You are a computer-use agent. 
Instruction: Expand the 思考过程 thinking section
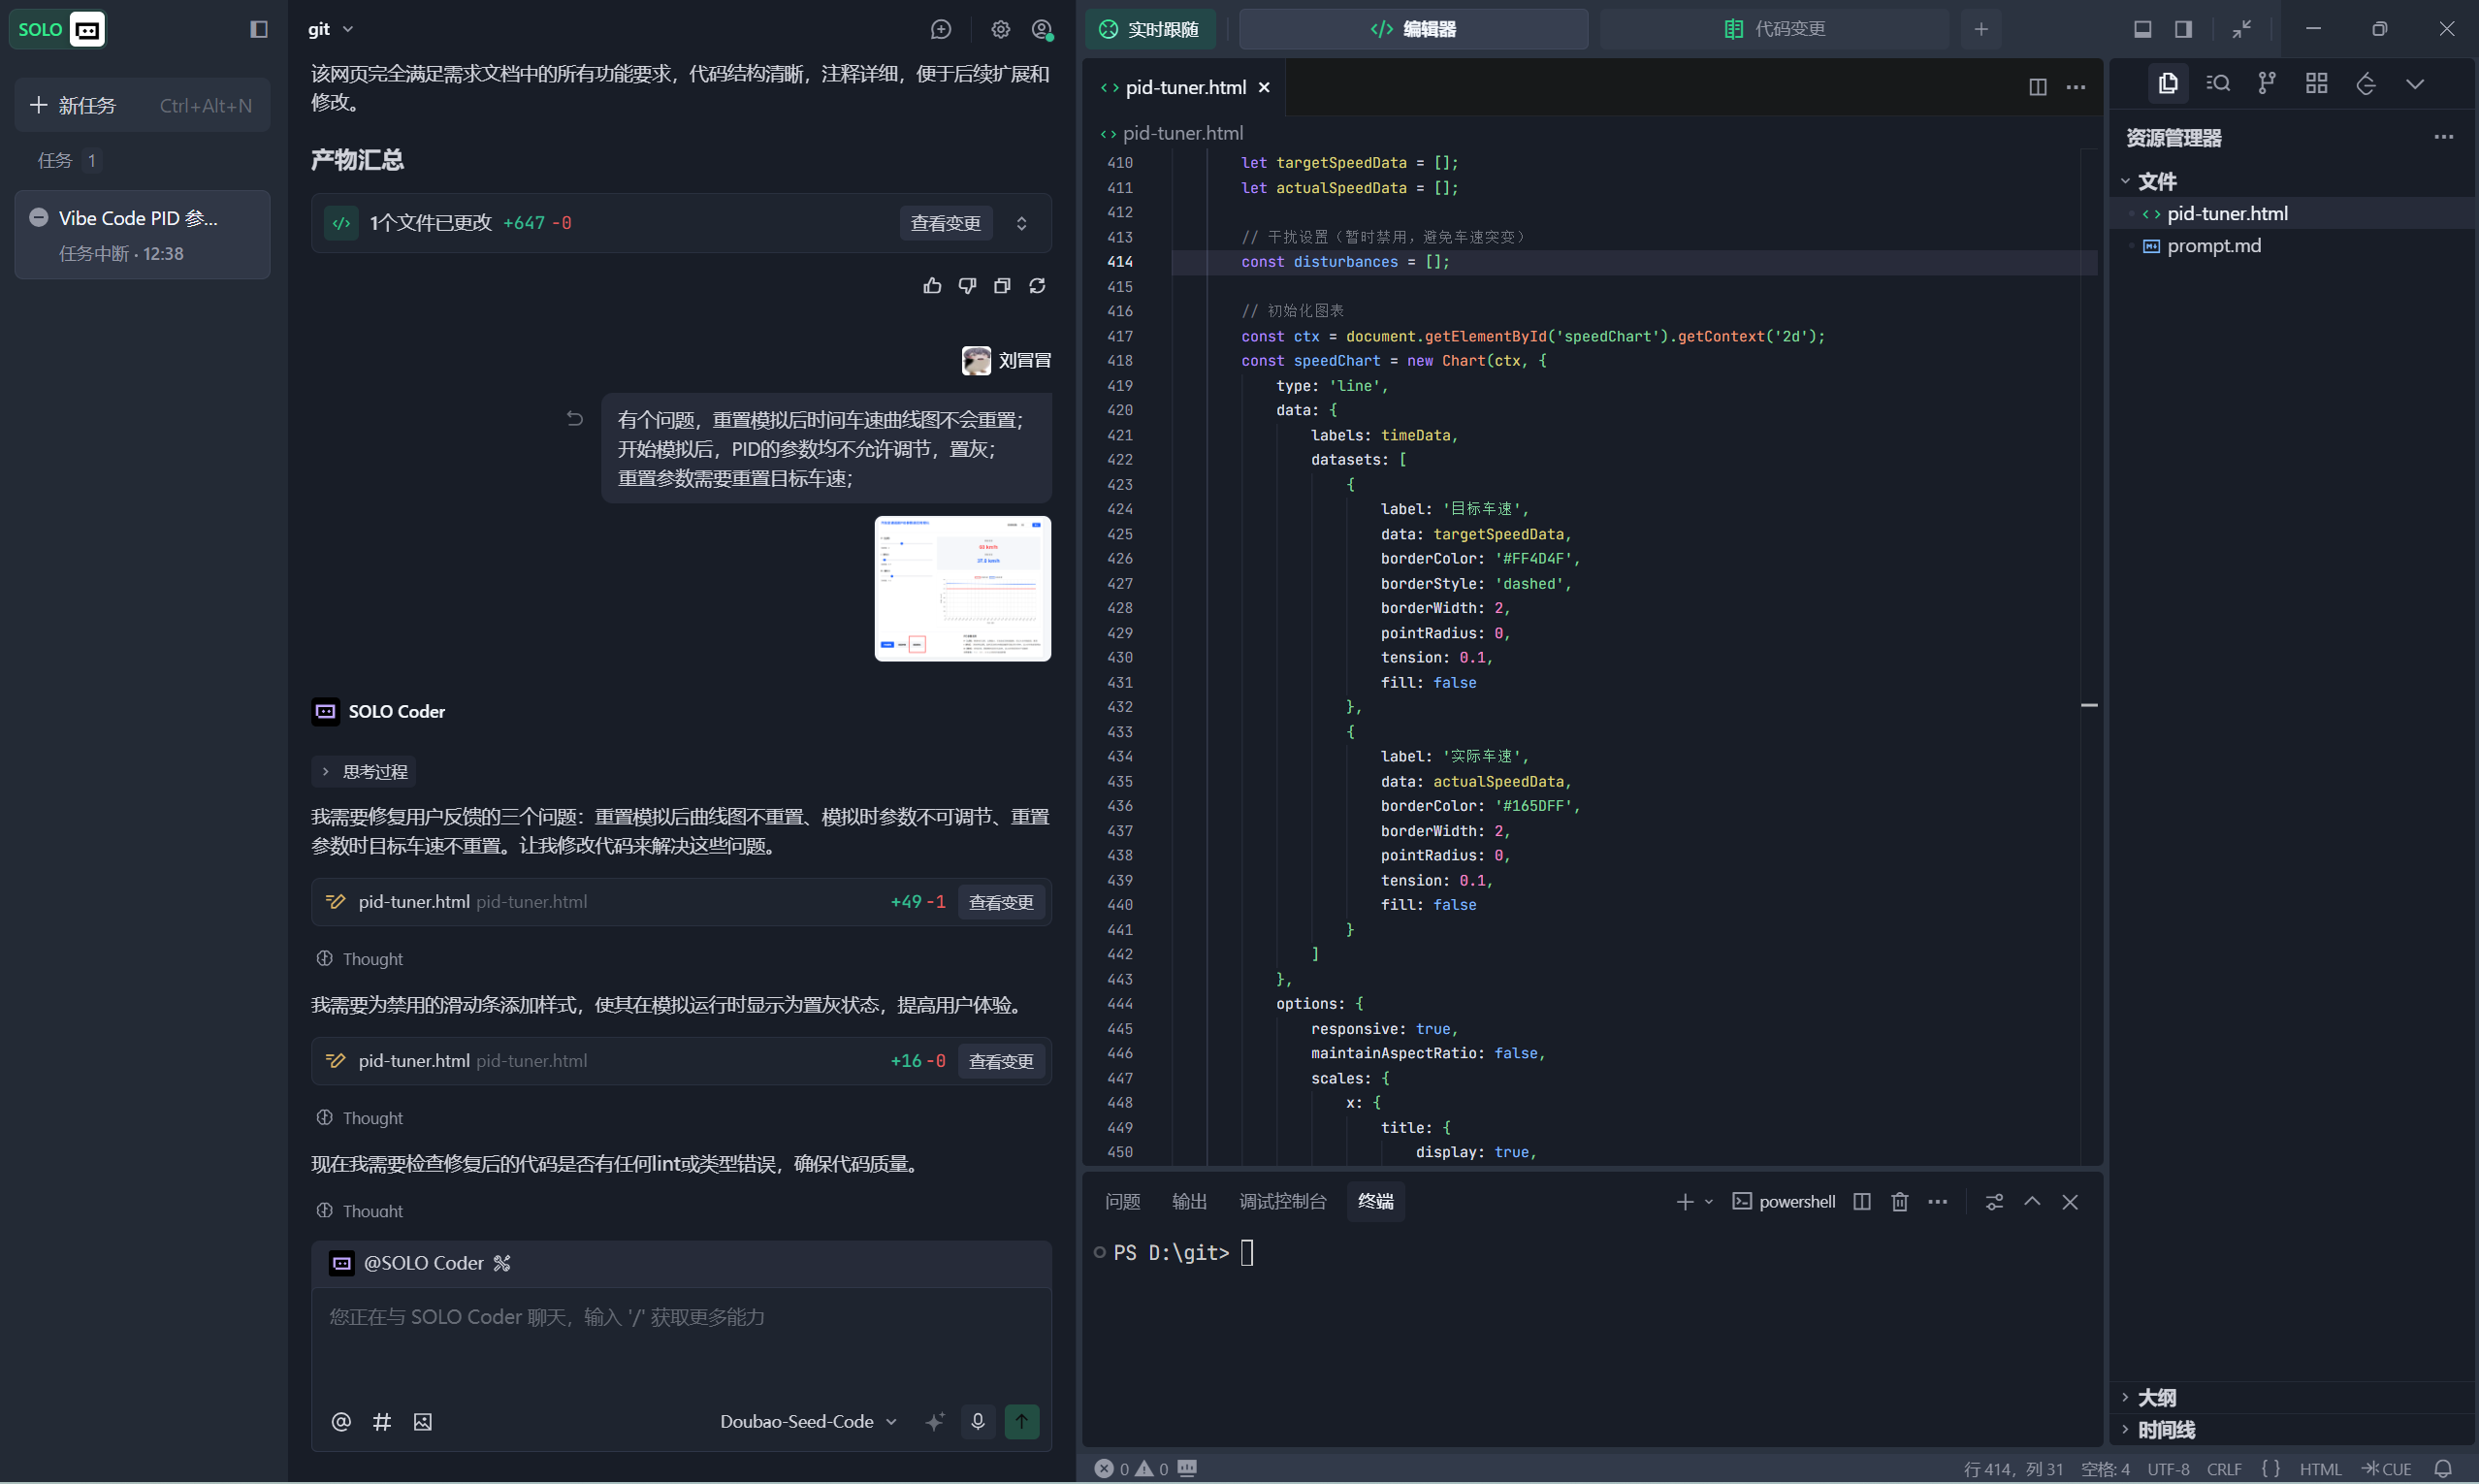tap(364, 771)
